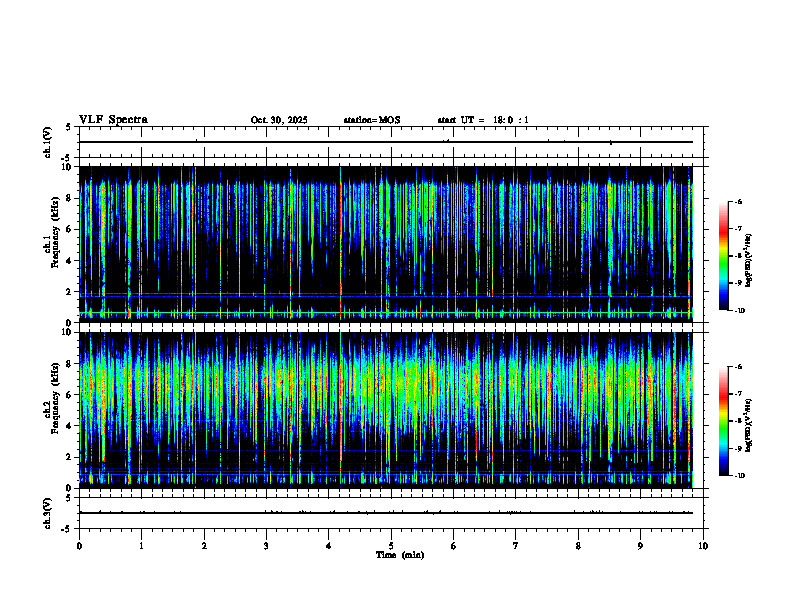
Task: Click the log(PSD) label beside ch.1 colorbar
Action: (748, 260)
